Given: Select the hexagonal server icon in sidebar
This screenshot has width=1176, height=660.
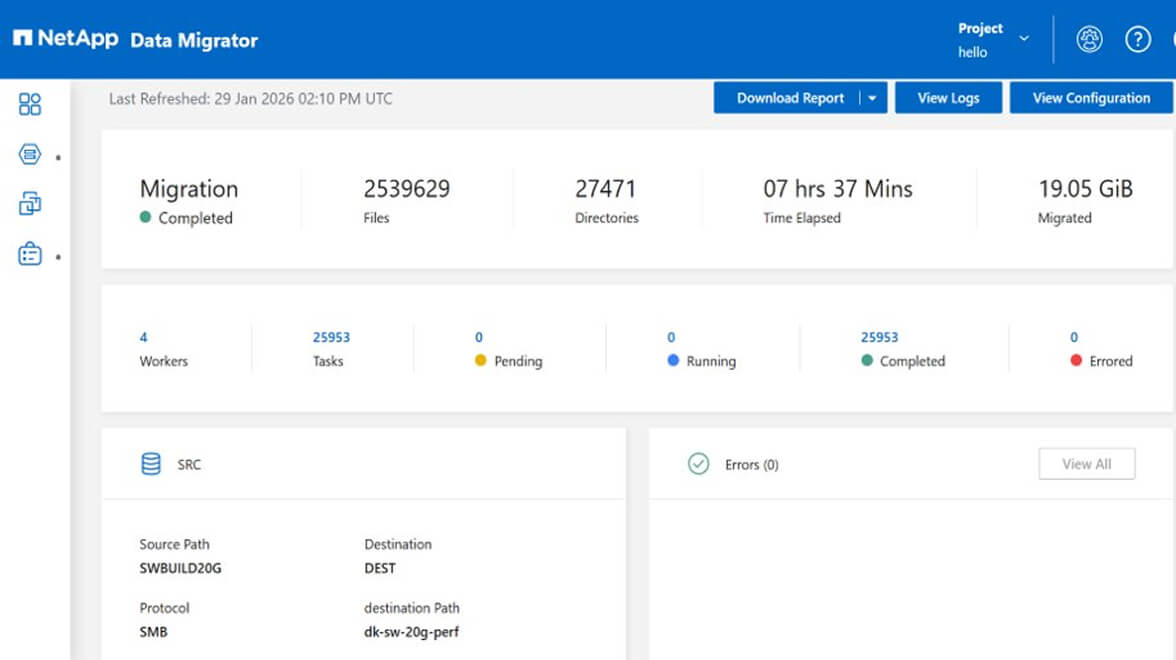Looking at the screenshot, I should point(29,153).
